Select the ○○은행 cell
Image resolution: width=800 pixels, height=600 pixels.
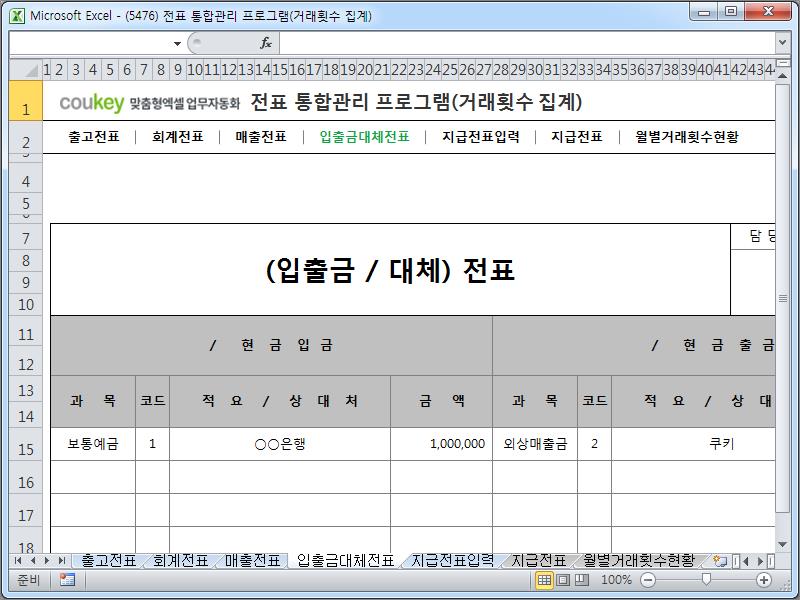point(280,444)
